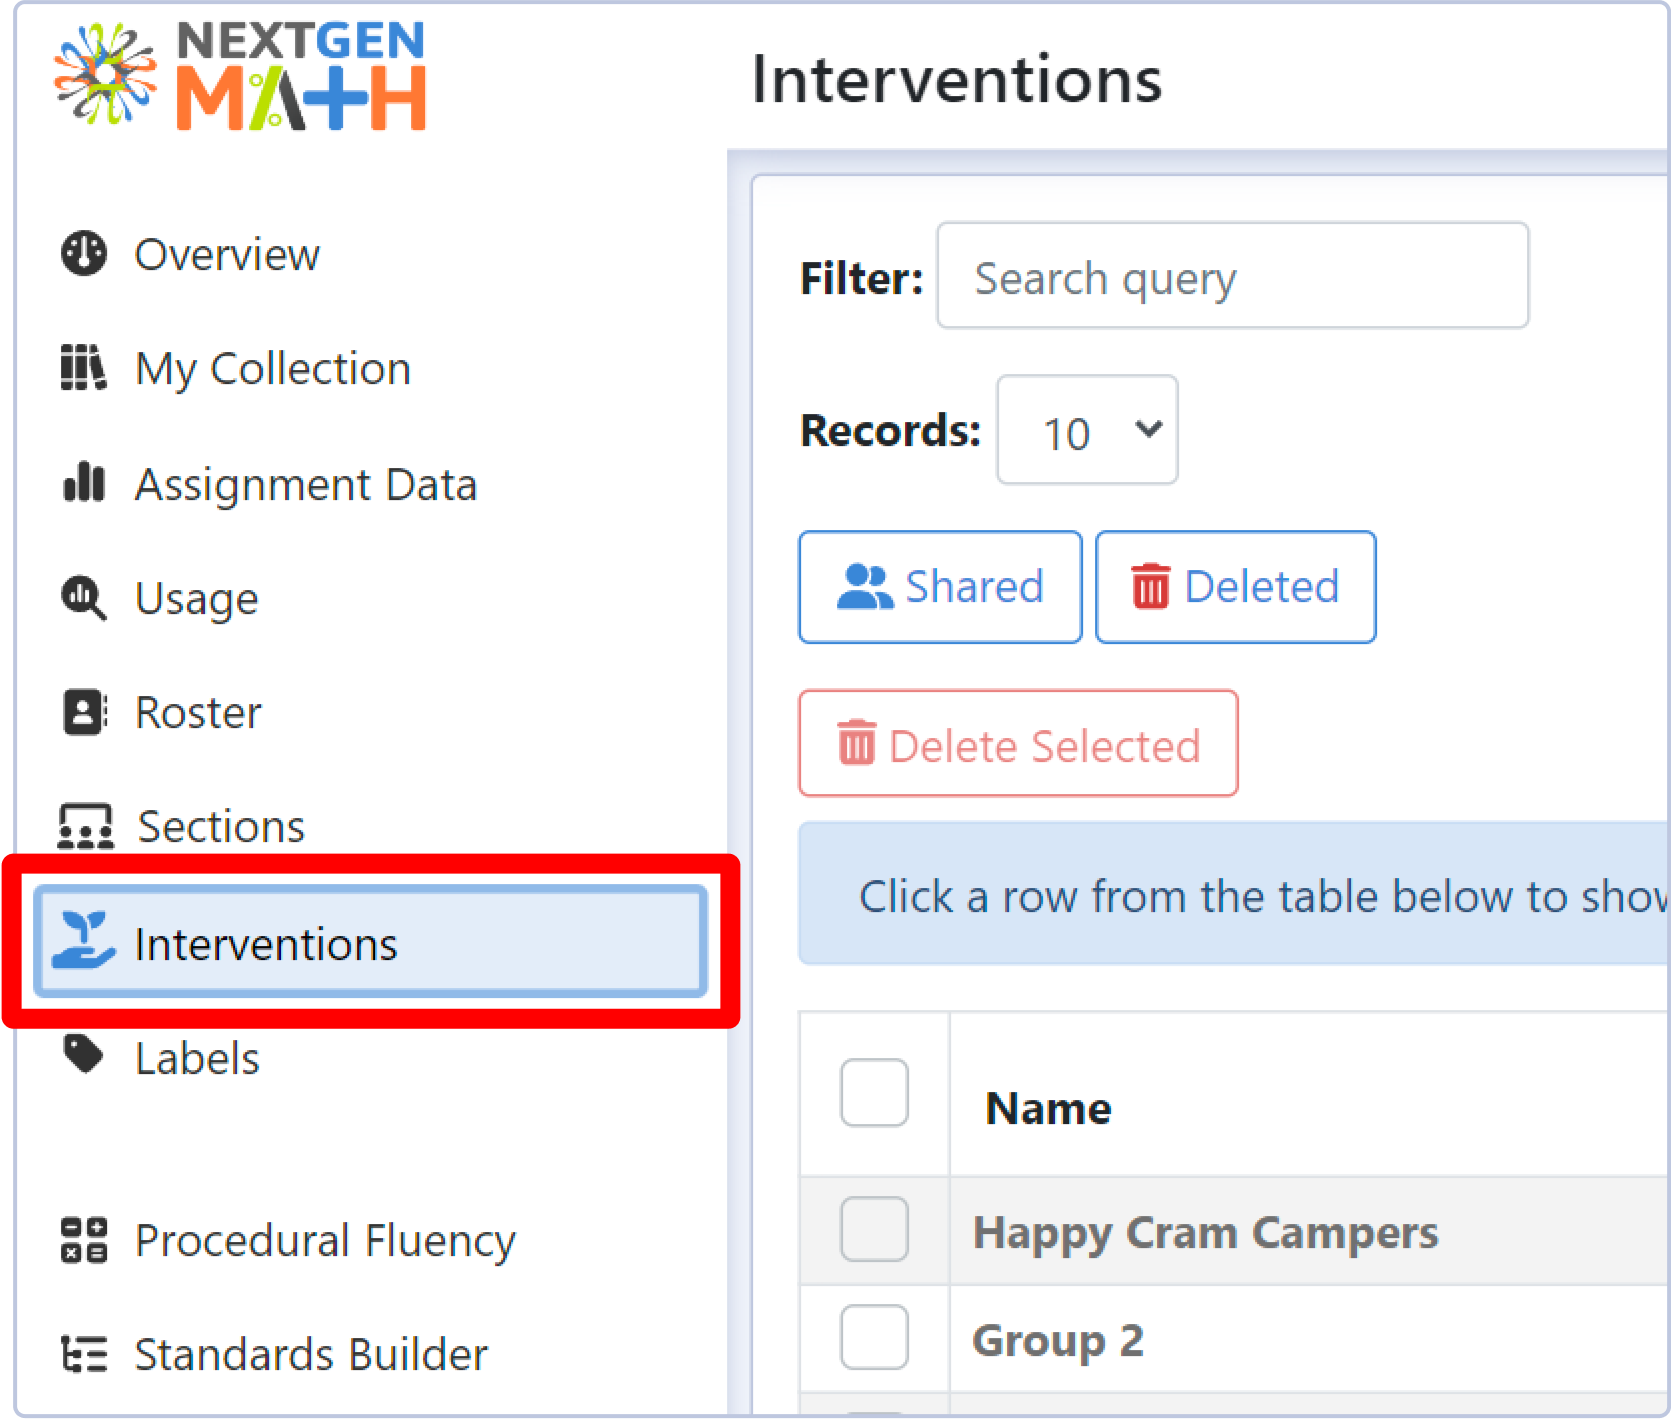Open the Records count dropdown
This screenshot has height=1419, width=1671.
point(1086,430)
